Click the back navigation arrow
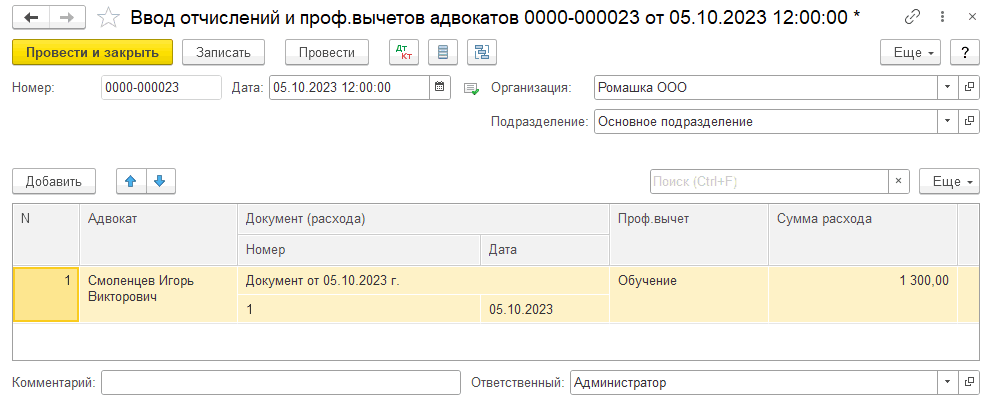The image size is (992, 401). [32, 18]
